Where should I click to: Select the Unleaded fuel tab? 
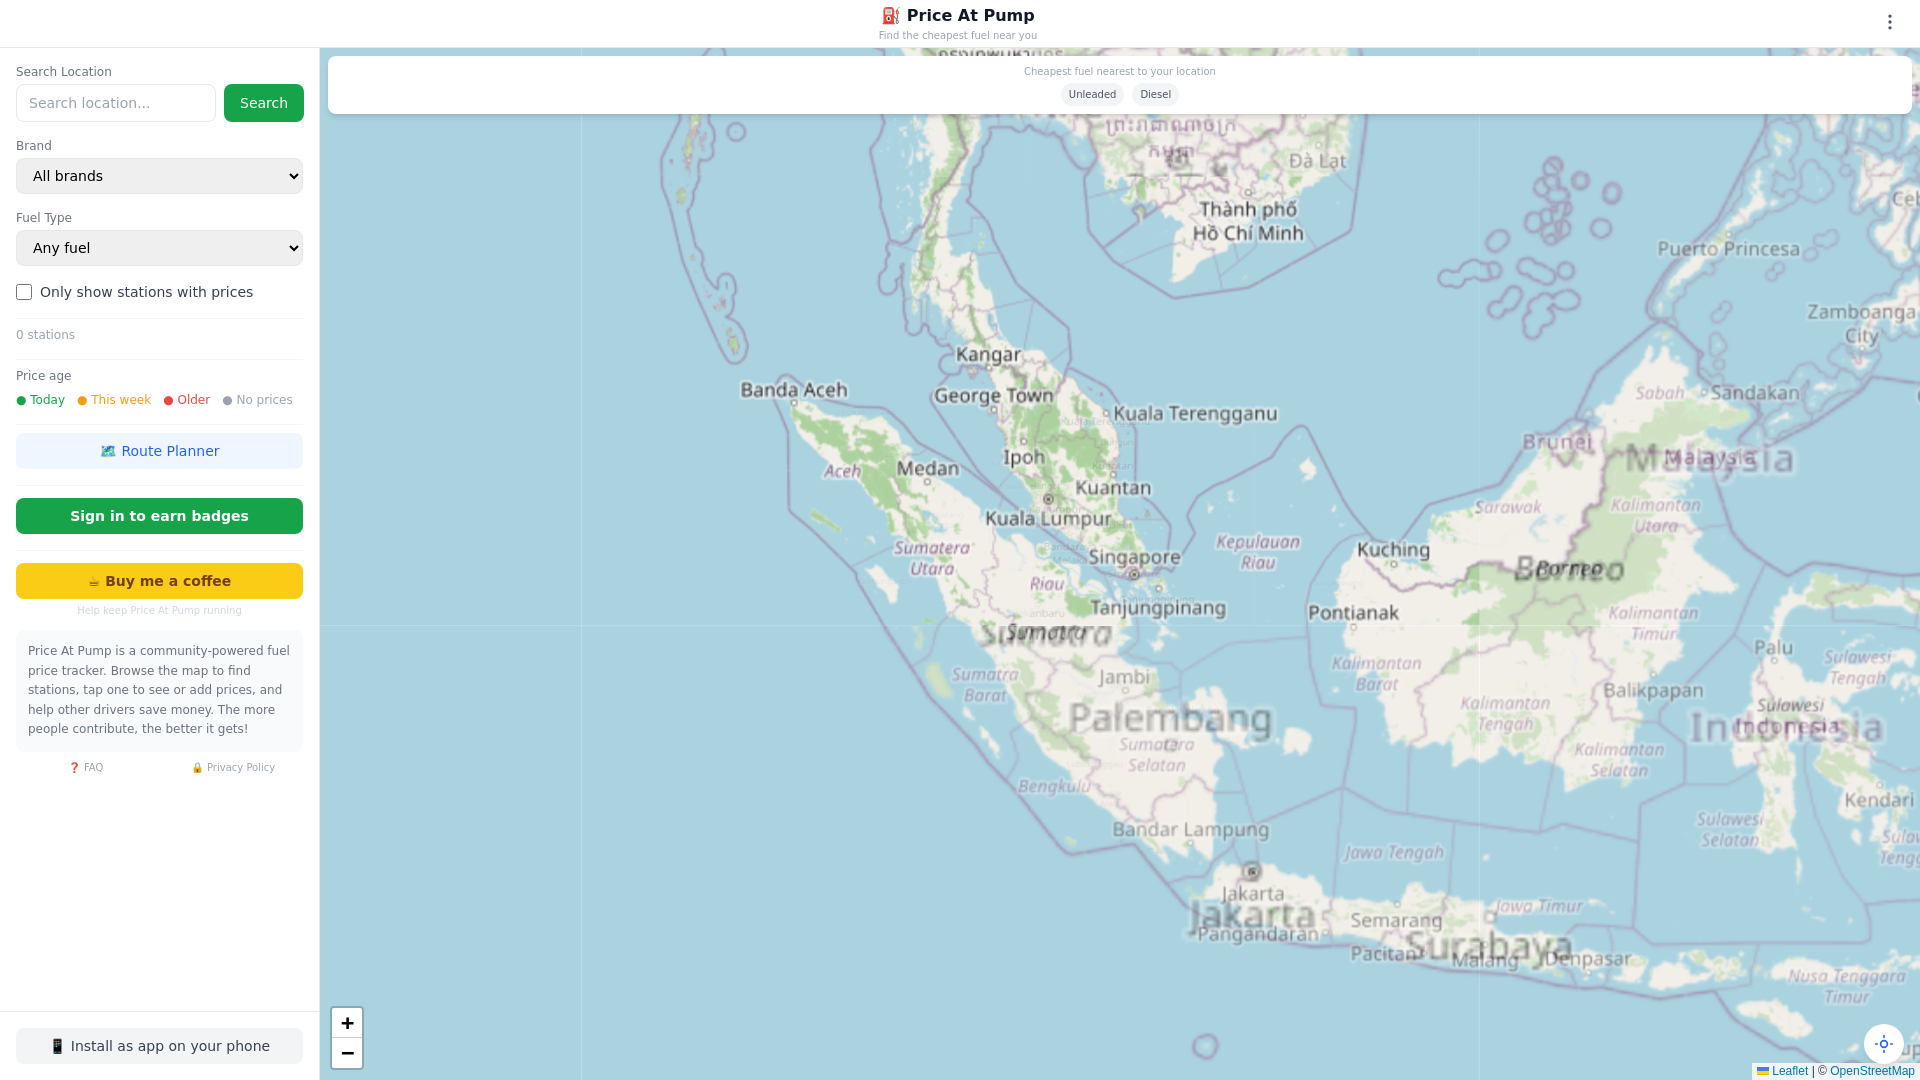click(x=1091, y=95)
